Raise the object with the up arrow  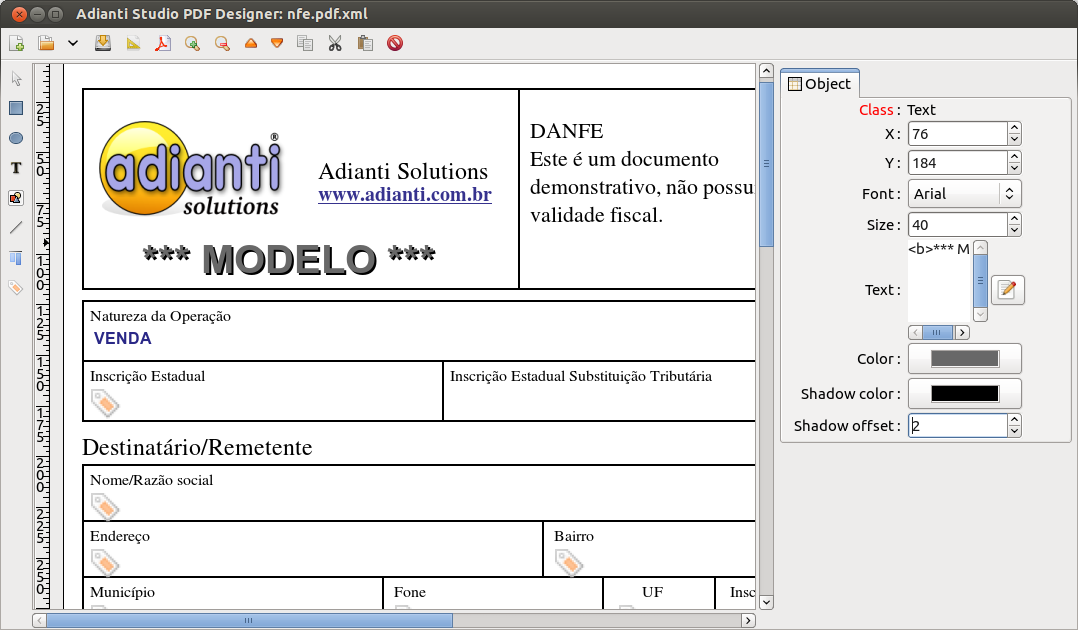[251, 43]
